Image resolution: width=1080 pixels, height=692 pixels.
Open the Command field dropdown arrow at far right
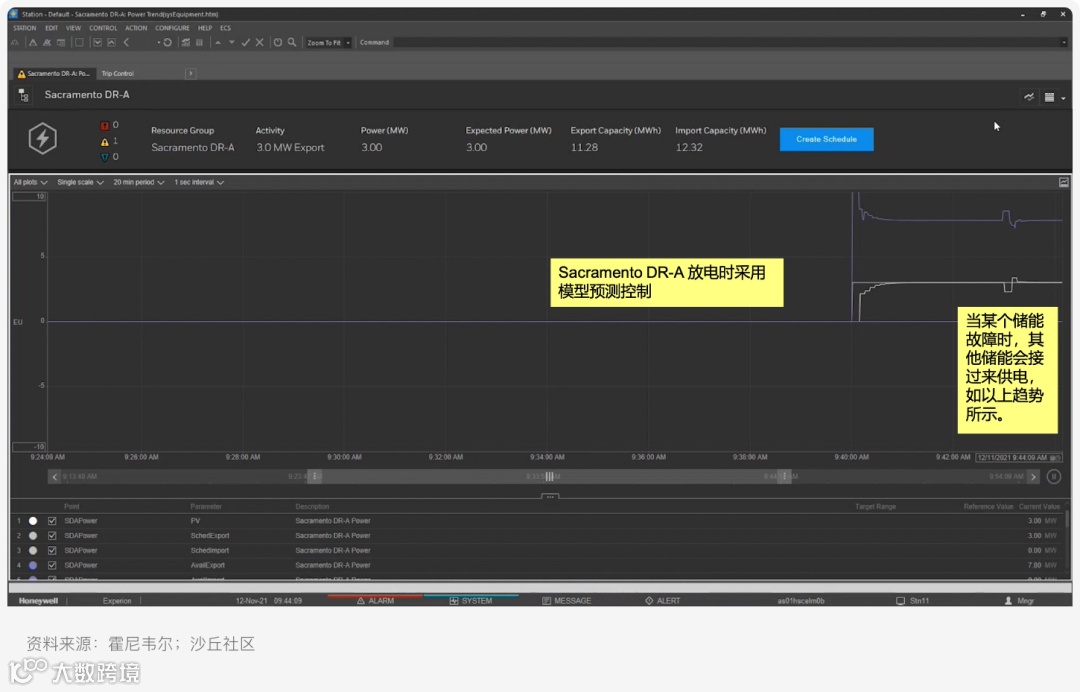pos(1064,43)
